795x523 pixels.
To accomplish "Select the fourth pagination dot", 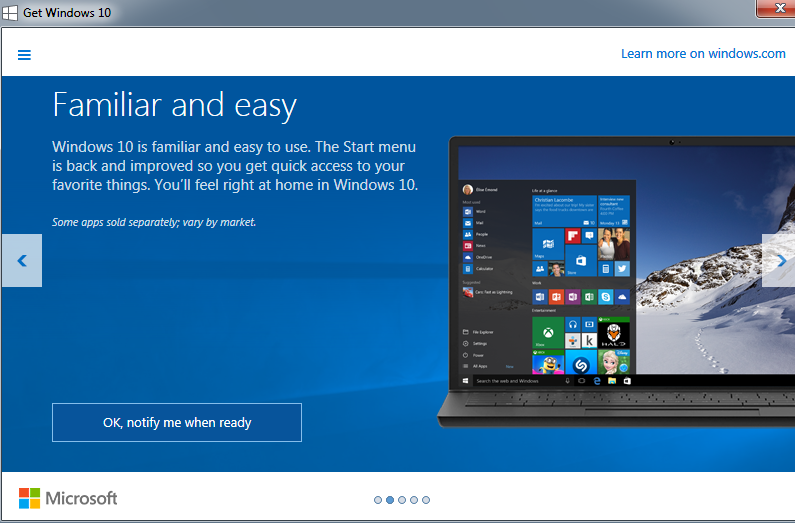I will pos(414,499).
